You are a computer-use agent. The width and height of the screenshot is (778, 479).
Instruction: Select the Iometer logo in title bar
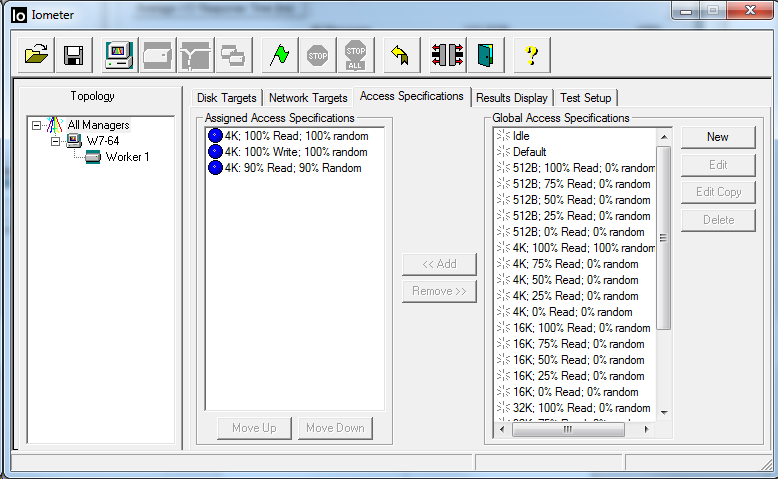tap(19, 15)
